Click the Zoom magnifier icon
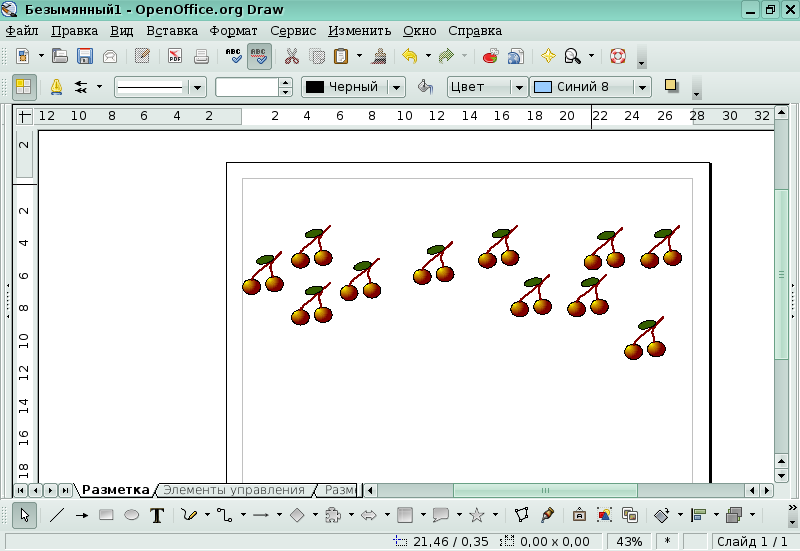This screenshot has height=551, width=800. tap(572, 56)
